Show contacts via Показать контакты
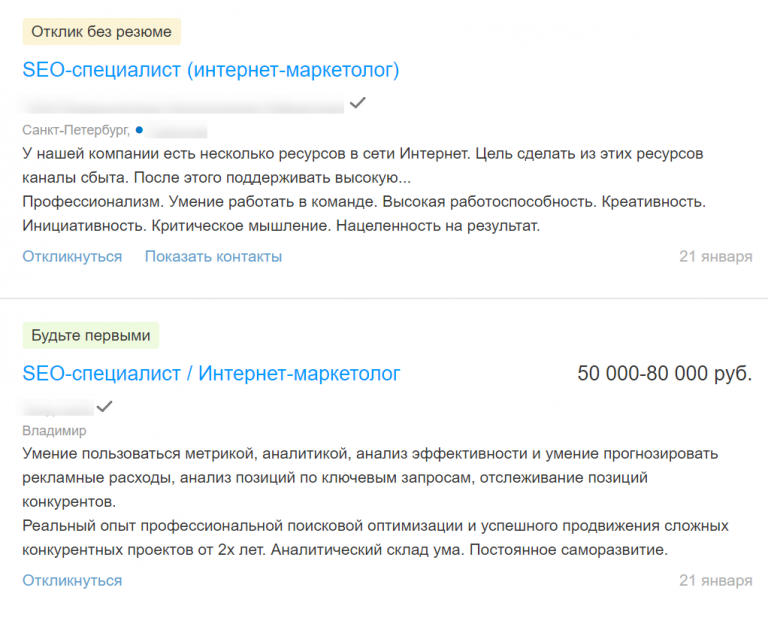Viewport: 768px width, 621px height. tap(213, 257)
